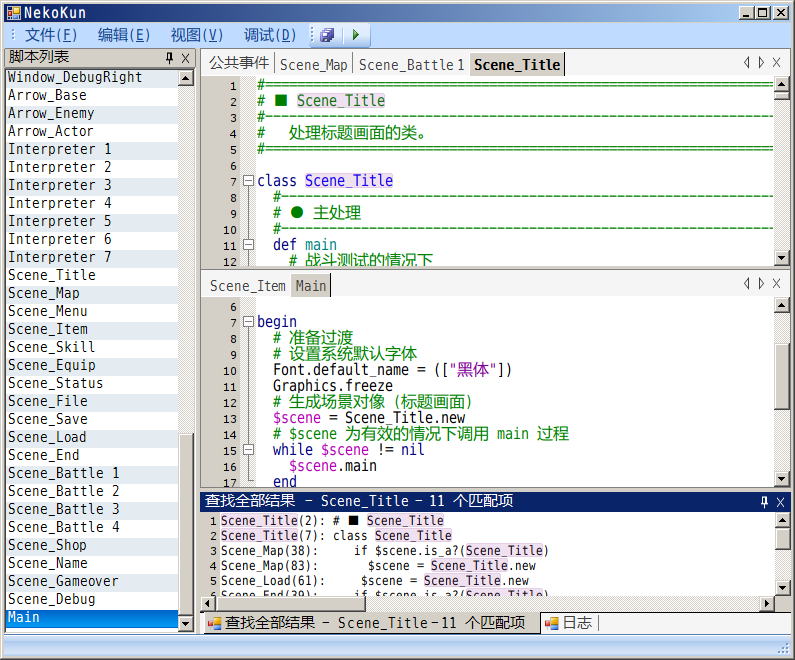Click top editor scrollbar down arrow

(x=781, y=258)
